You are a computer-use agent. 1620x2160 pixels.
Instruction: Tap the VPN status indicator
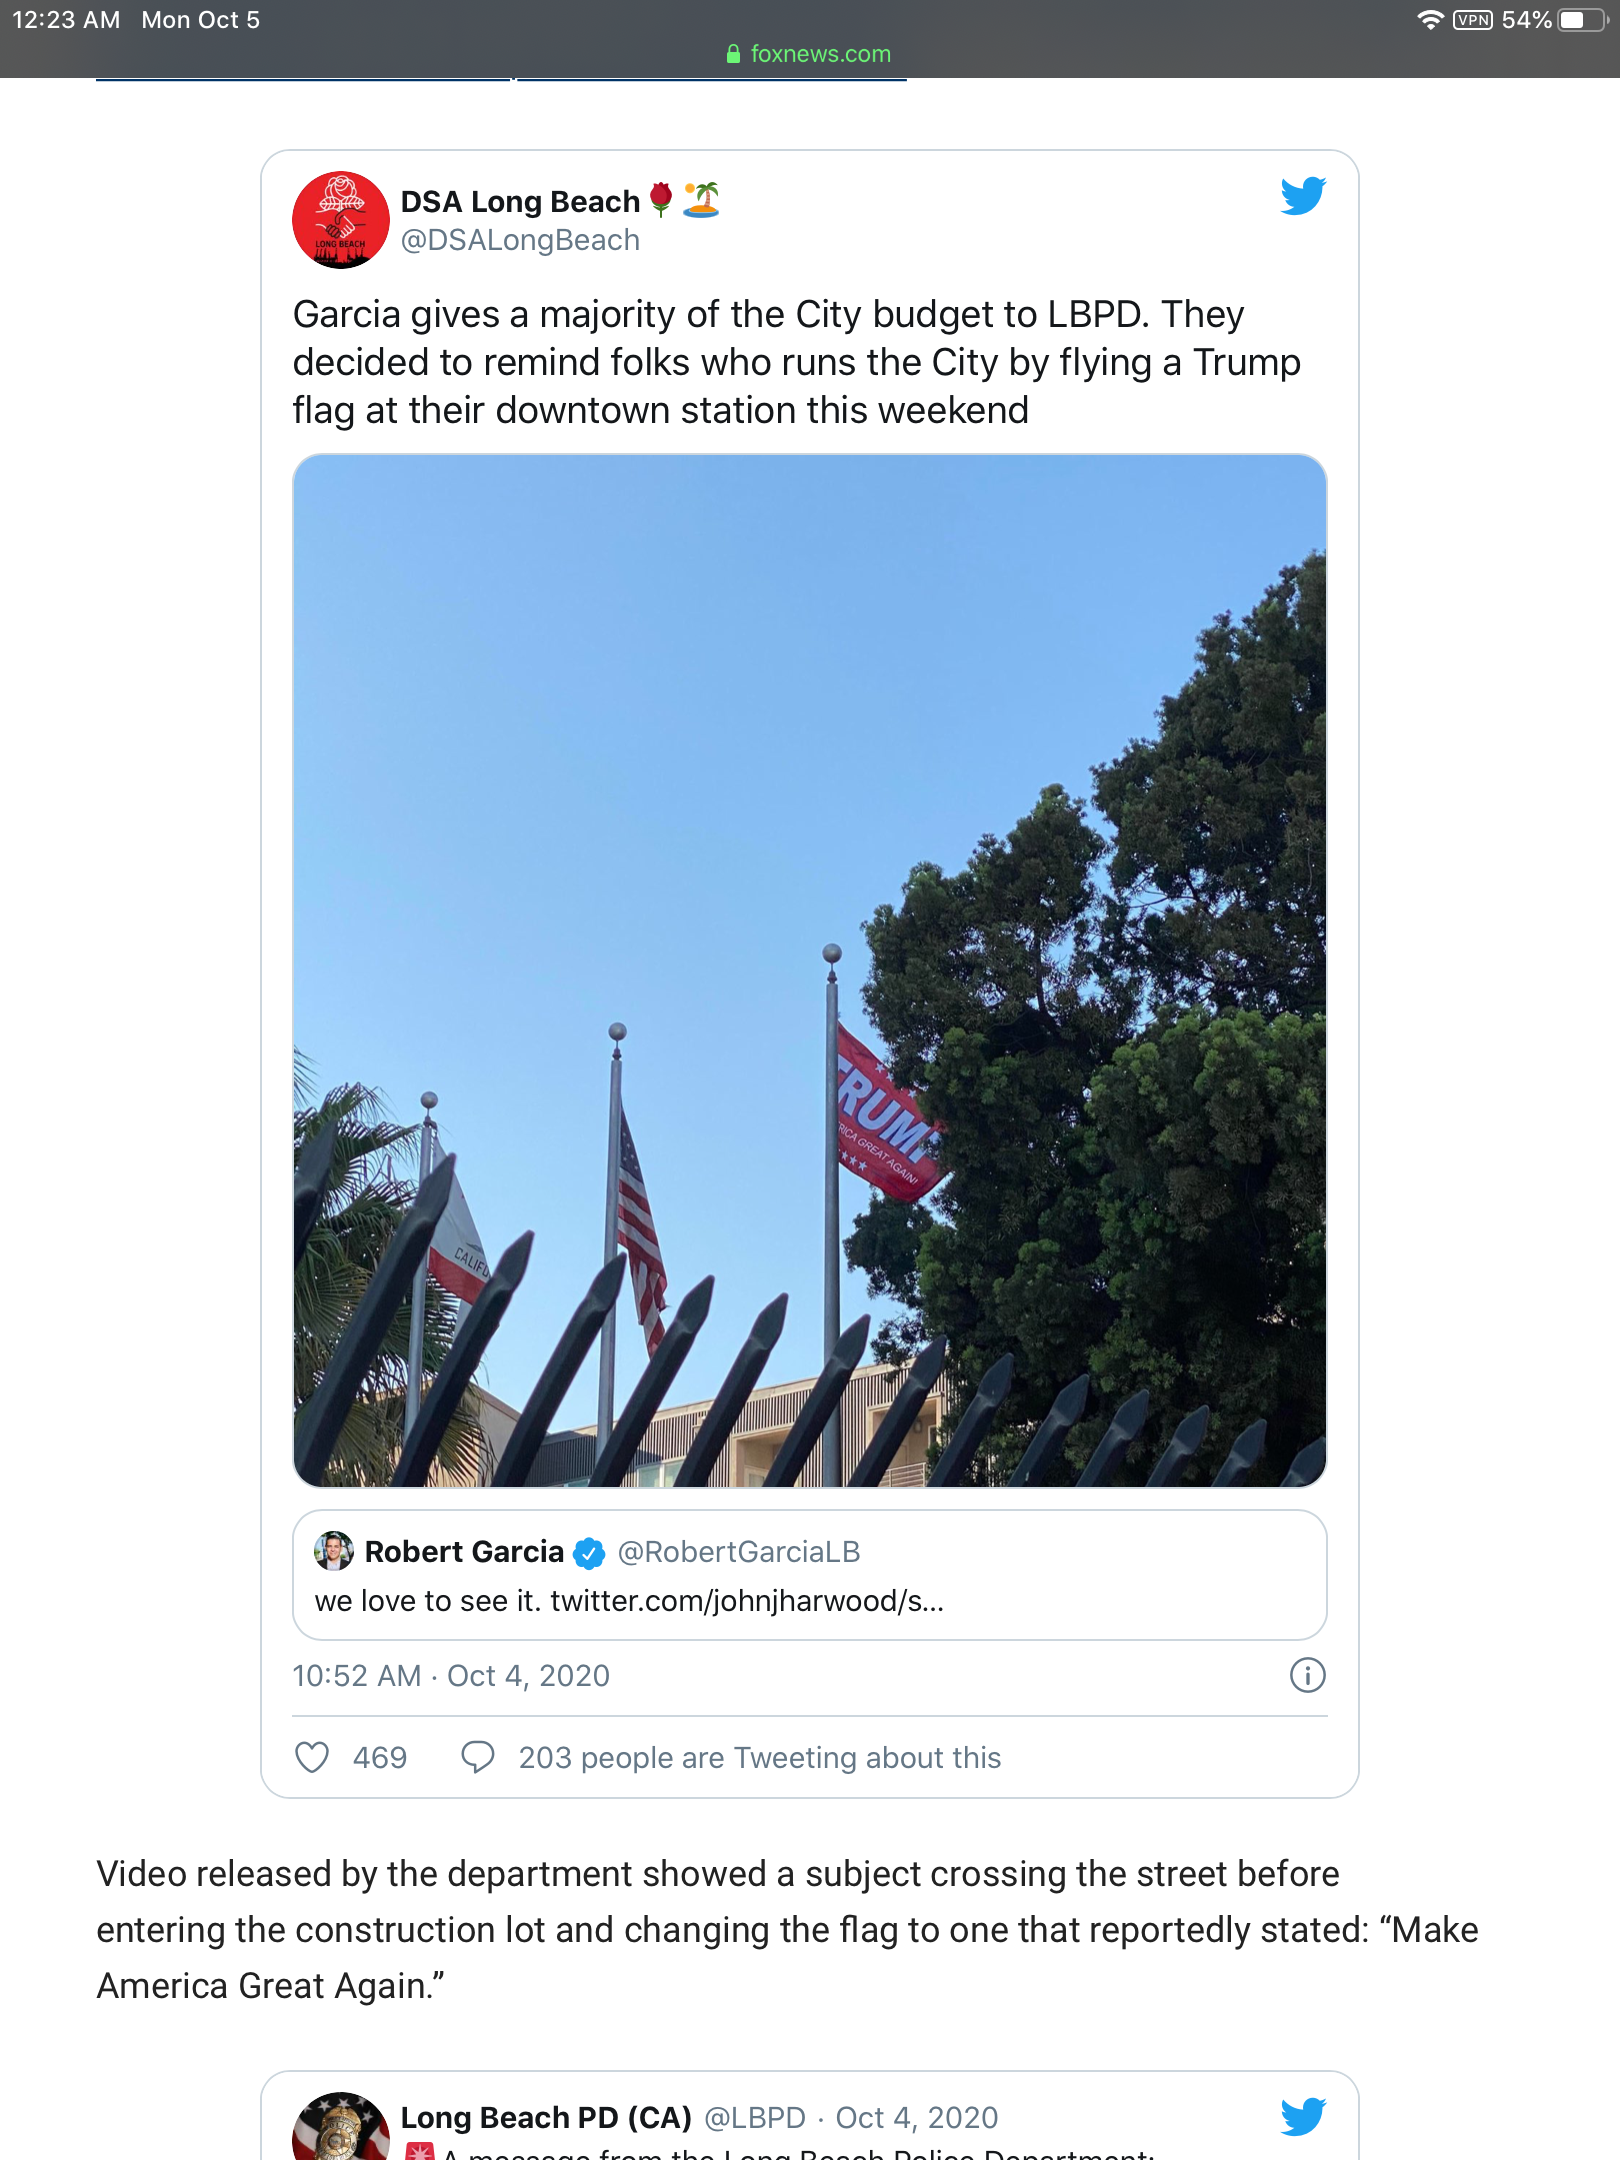coord(1473,20)
